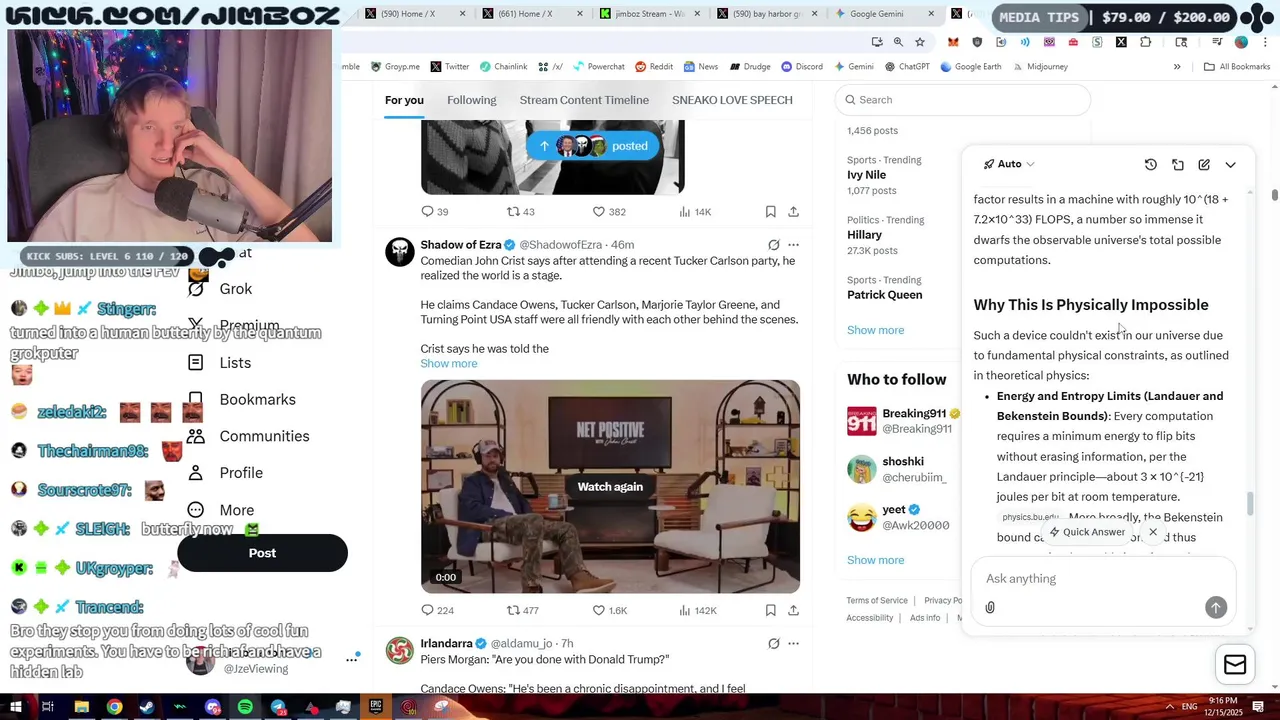Repost the post with 43 reposts
1280x720 pixels.
point(520,212)
